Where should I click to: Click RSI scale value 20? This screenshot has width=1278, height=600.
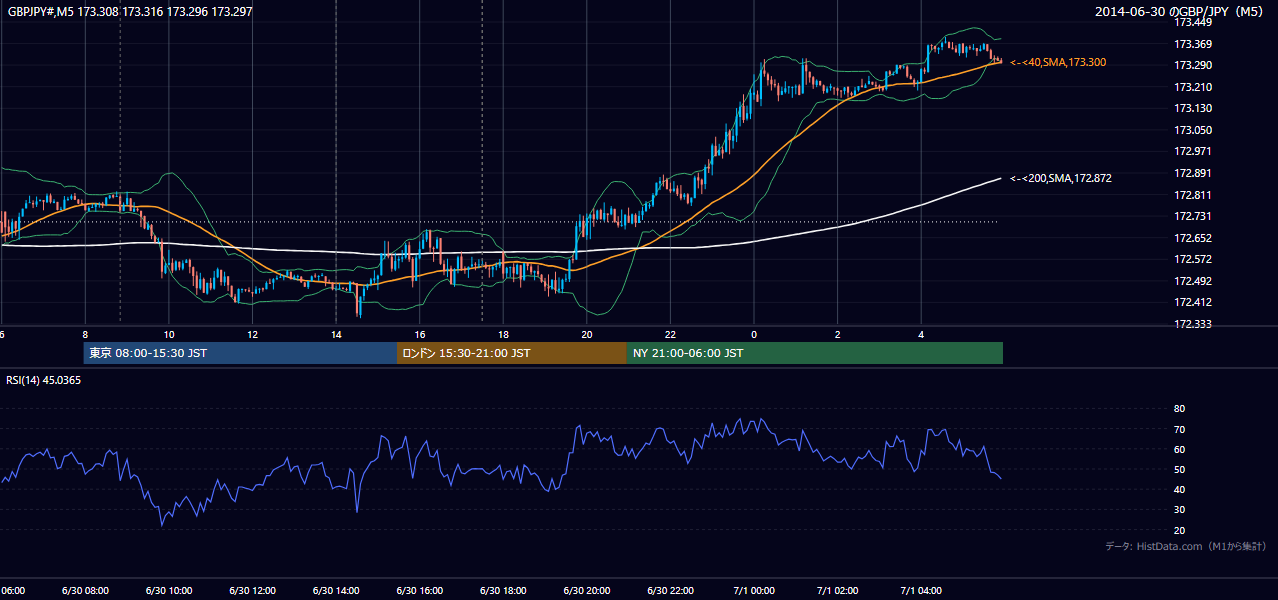[1180, 530]
